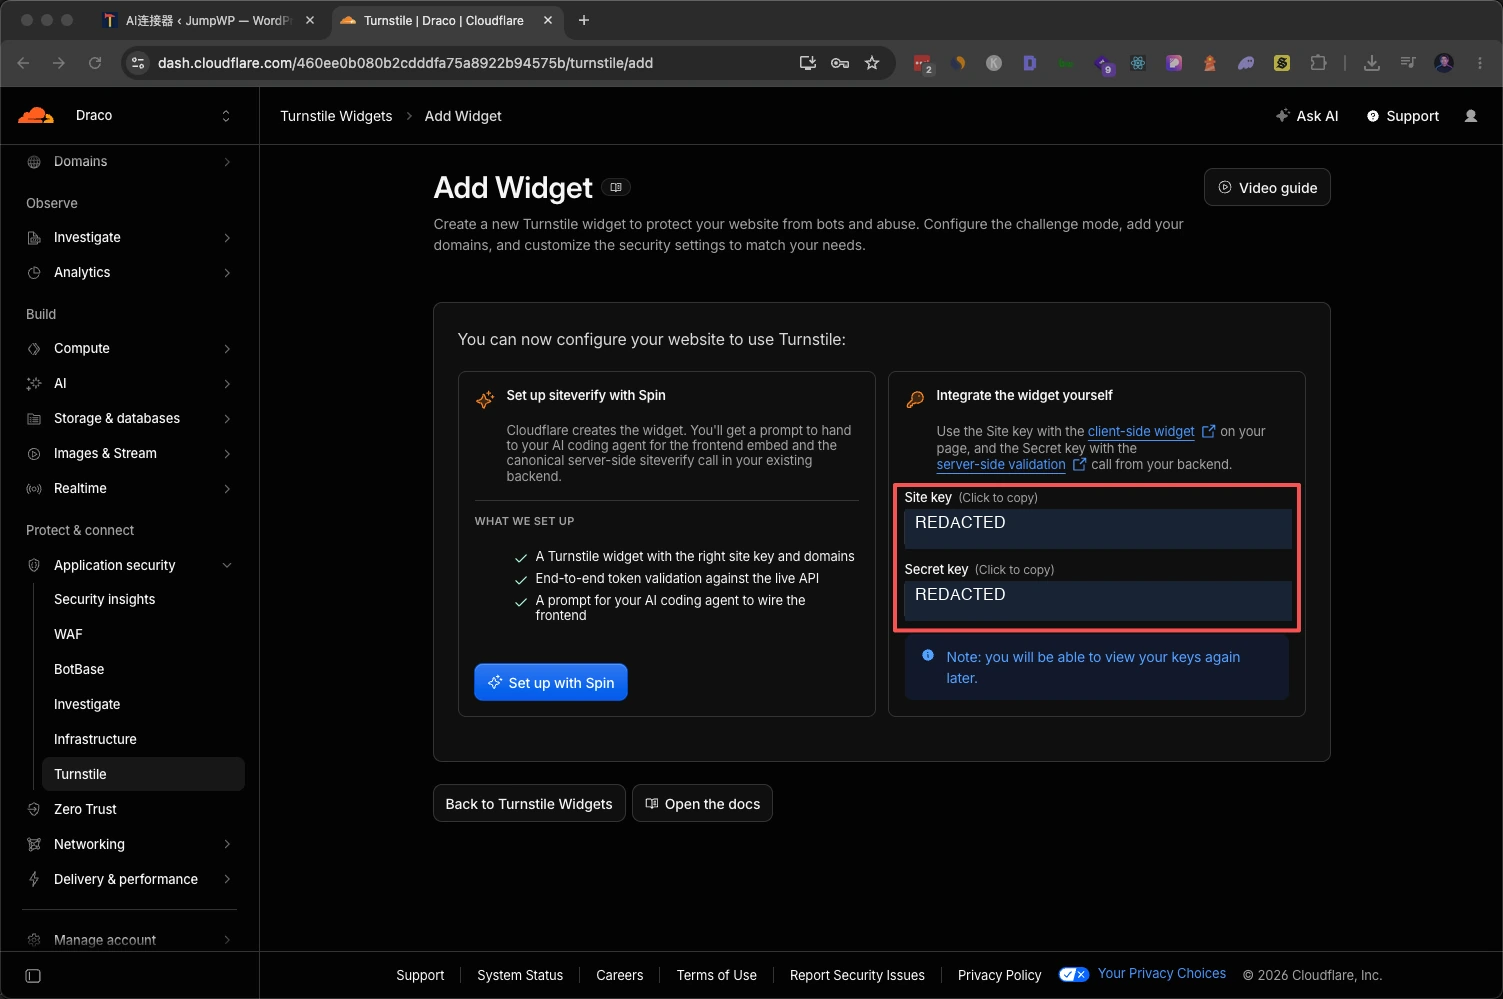Click the docs icon beside Add Widget
Image resolution: width=1503 pixels, height=999 pixels.
click(616, 187)
